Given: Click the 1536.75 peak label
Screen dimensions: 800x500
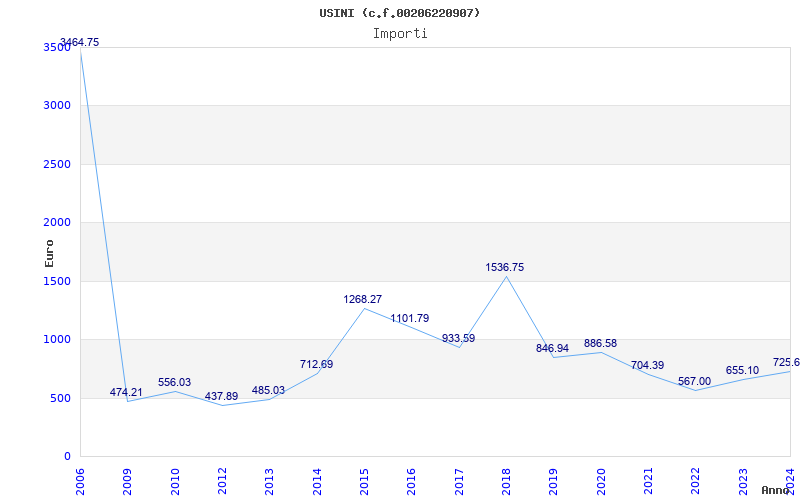Looking at the screenshot, I should click(505, 267).
